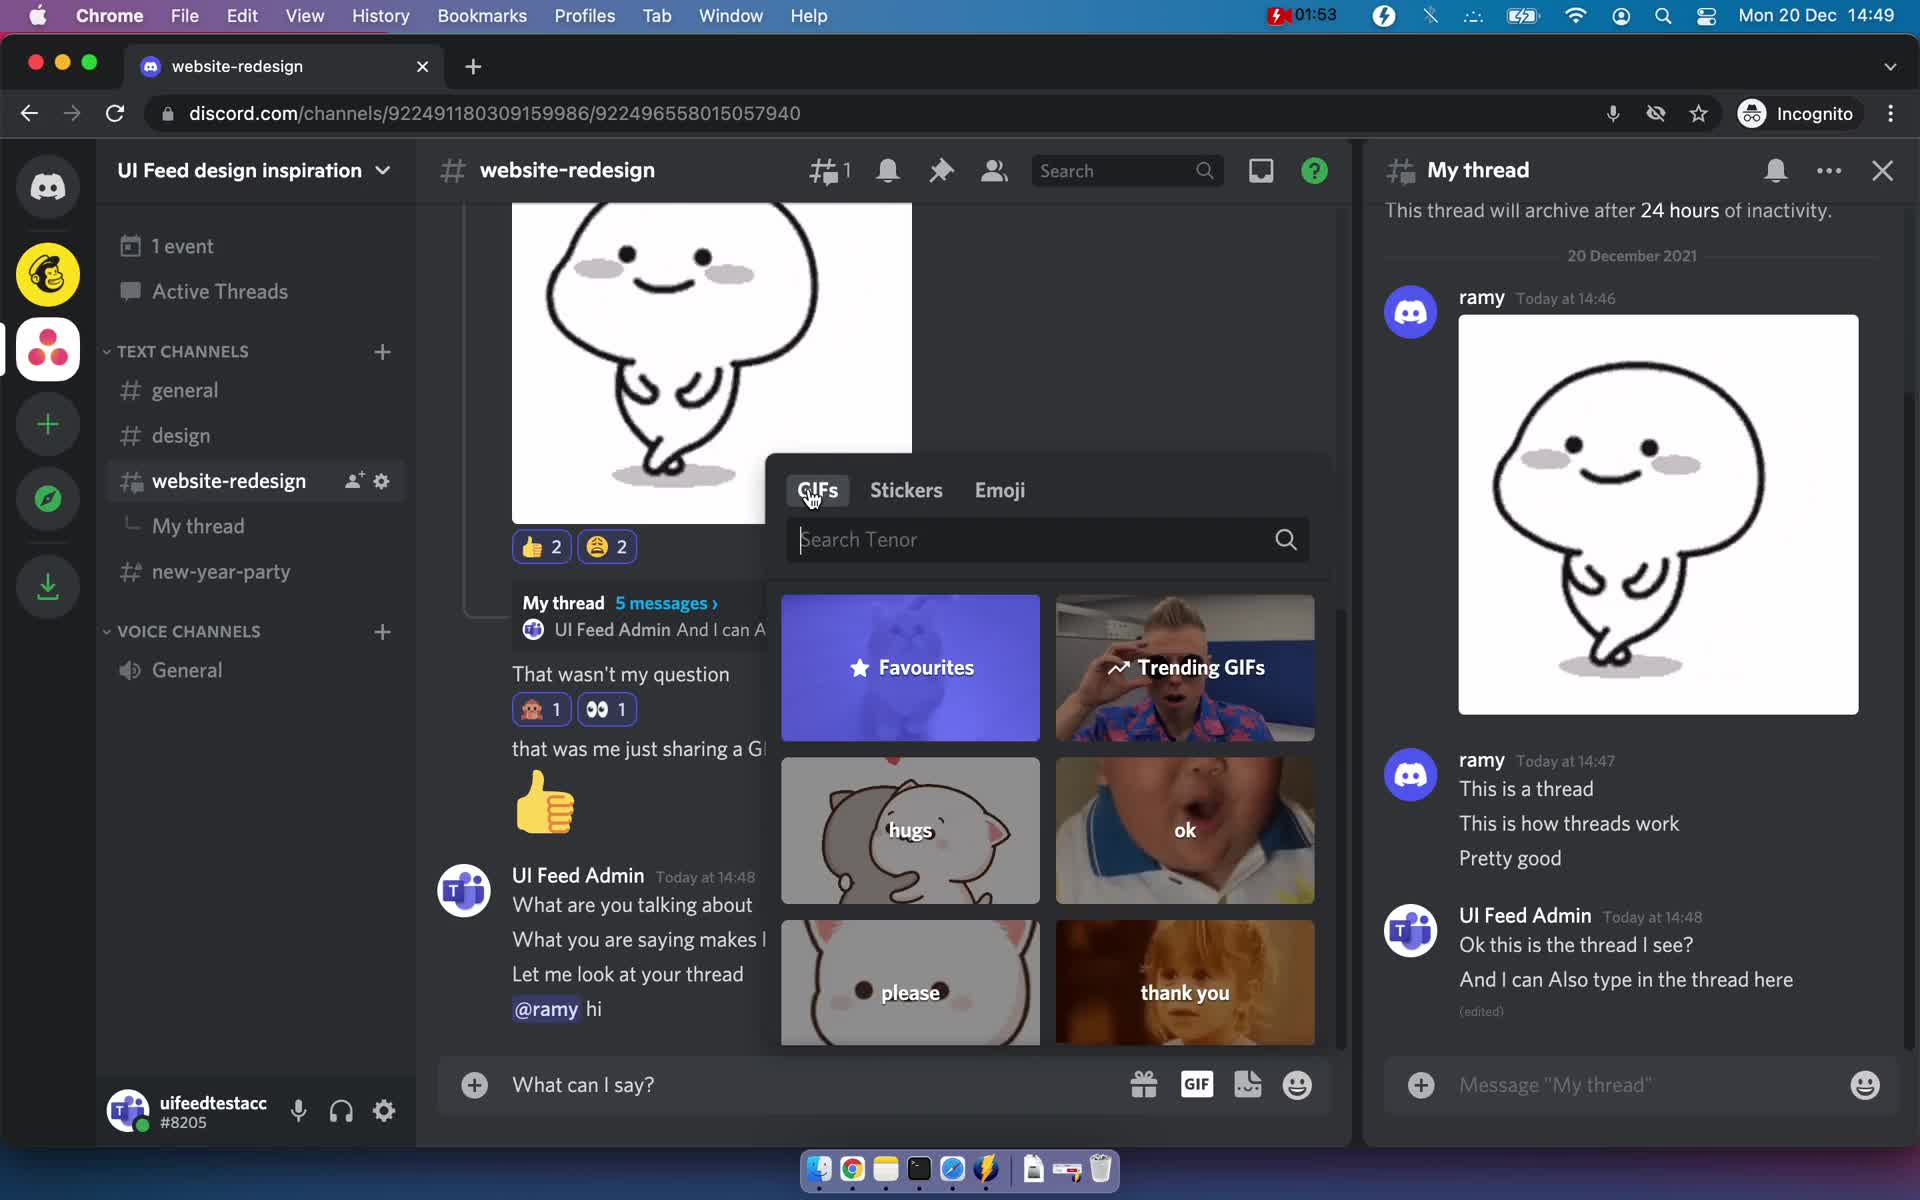This screenshot has height=1200, width=1920.
Task: Click the Tenor search magnifier icon
Action: click(x=1285, y=540)
